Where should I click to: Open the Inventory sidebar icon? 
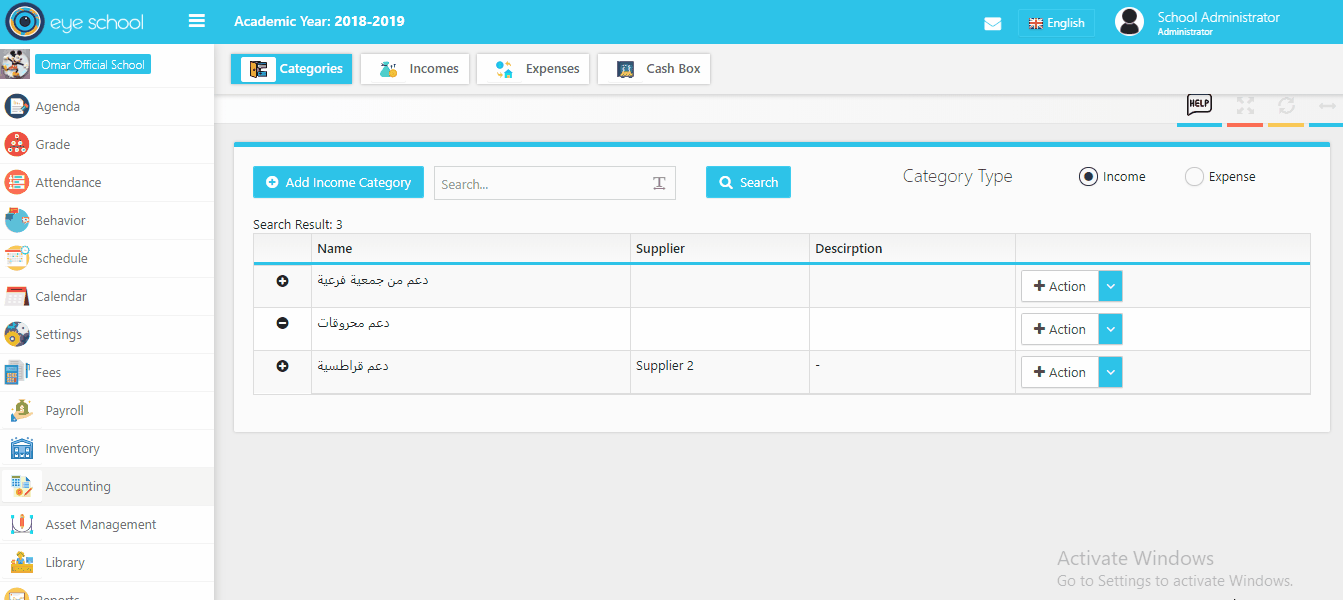[x=22, y=448]
